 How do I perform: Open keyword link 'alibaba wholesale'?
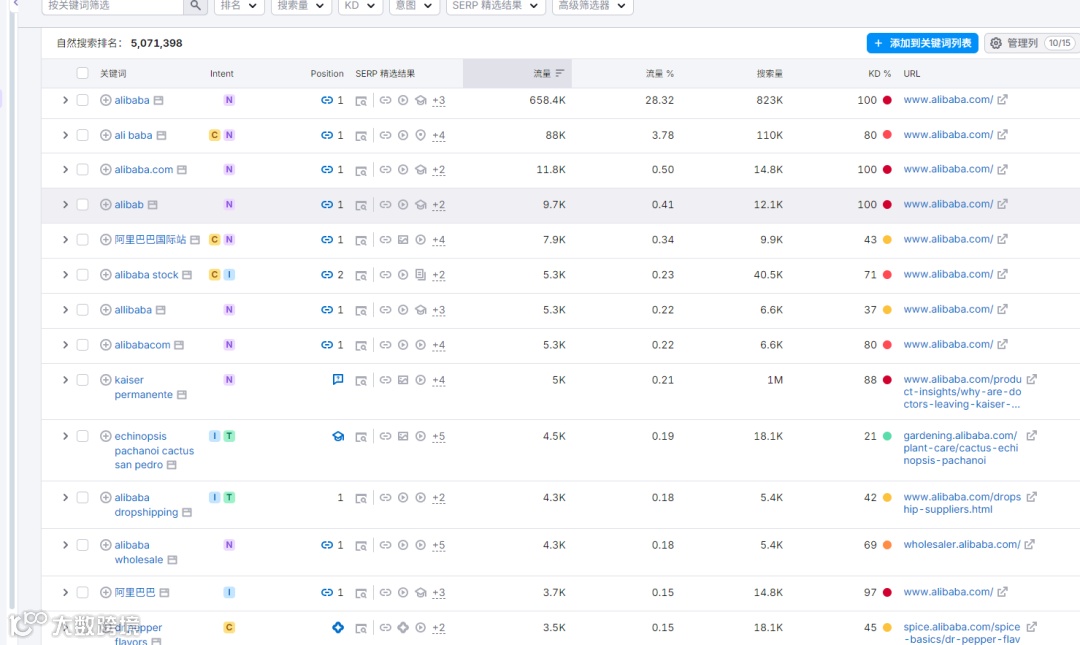pos(138,552)
